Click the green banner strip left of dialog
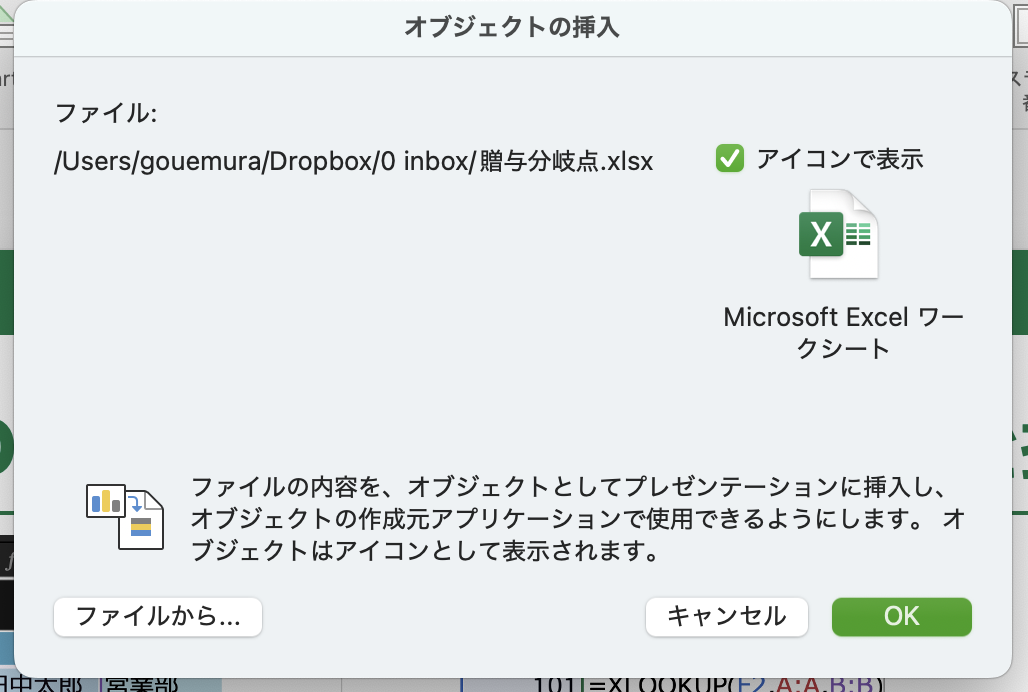Screen dimensions: 1028x692 (x=7, y=292)
